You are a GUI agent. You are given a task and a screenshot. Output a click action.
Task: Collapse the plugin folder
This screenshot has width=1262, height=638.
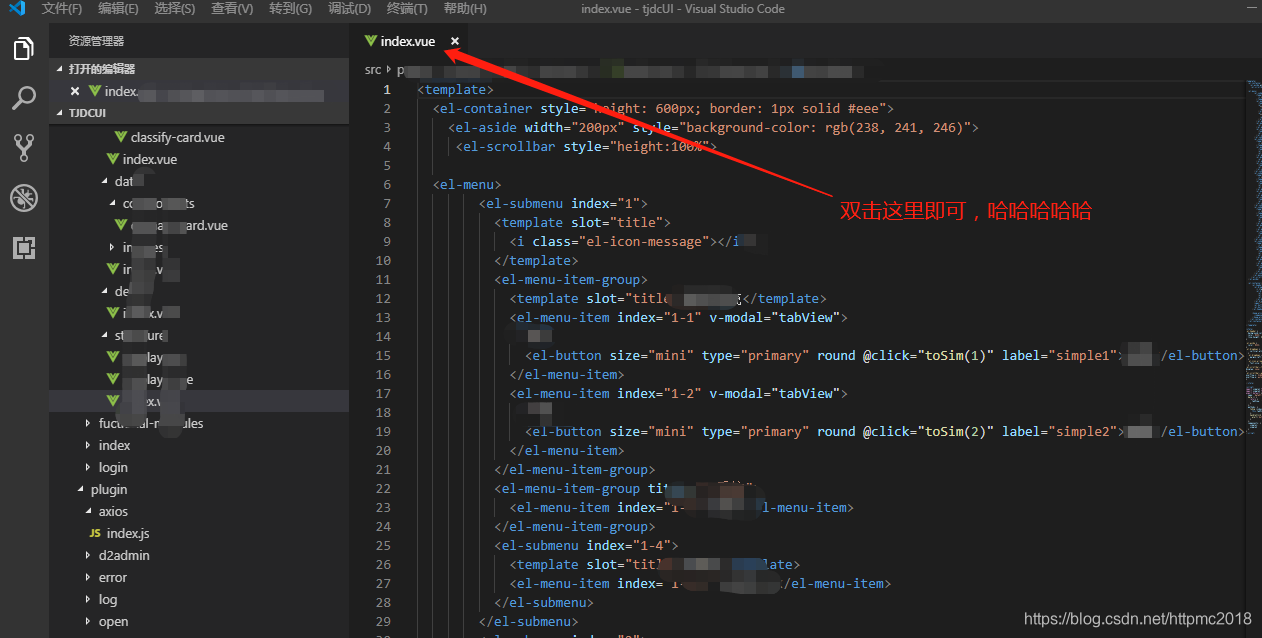pyautogui.click(x=109, y=489)
